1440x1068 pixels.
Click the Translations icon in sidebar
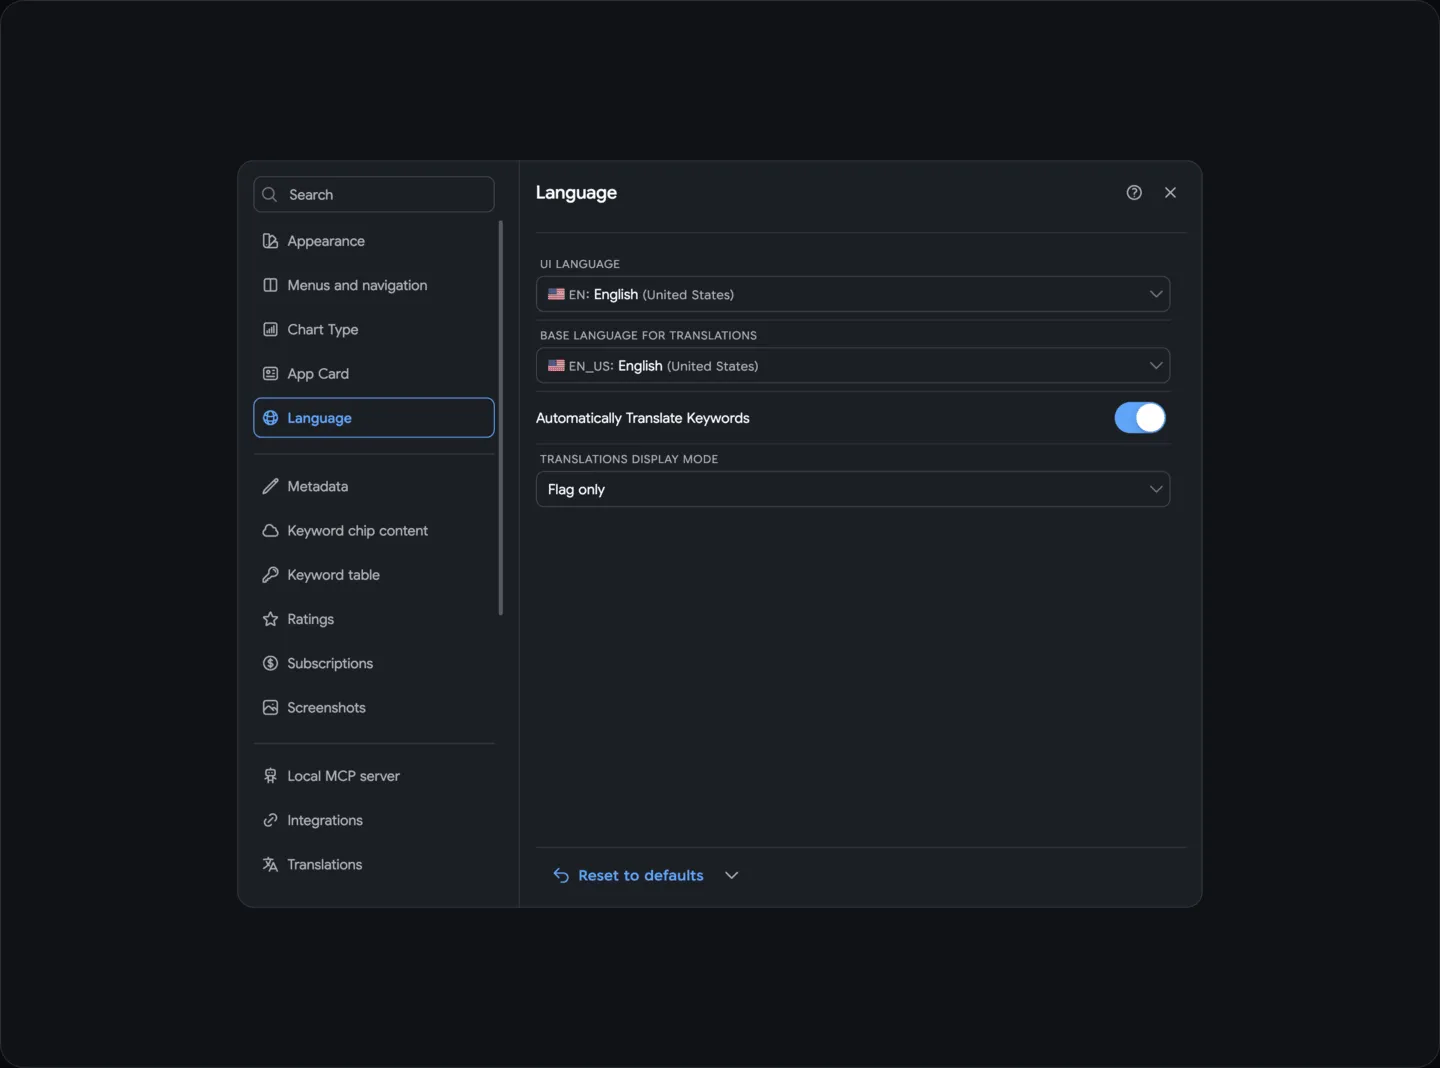tap(270, 864)
